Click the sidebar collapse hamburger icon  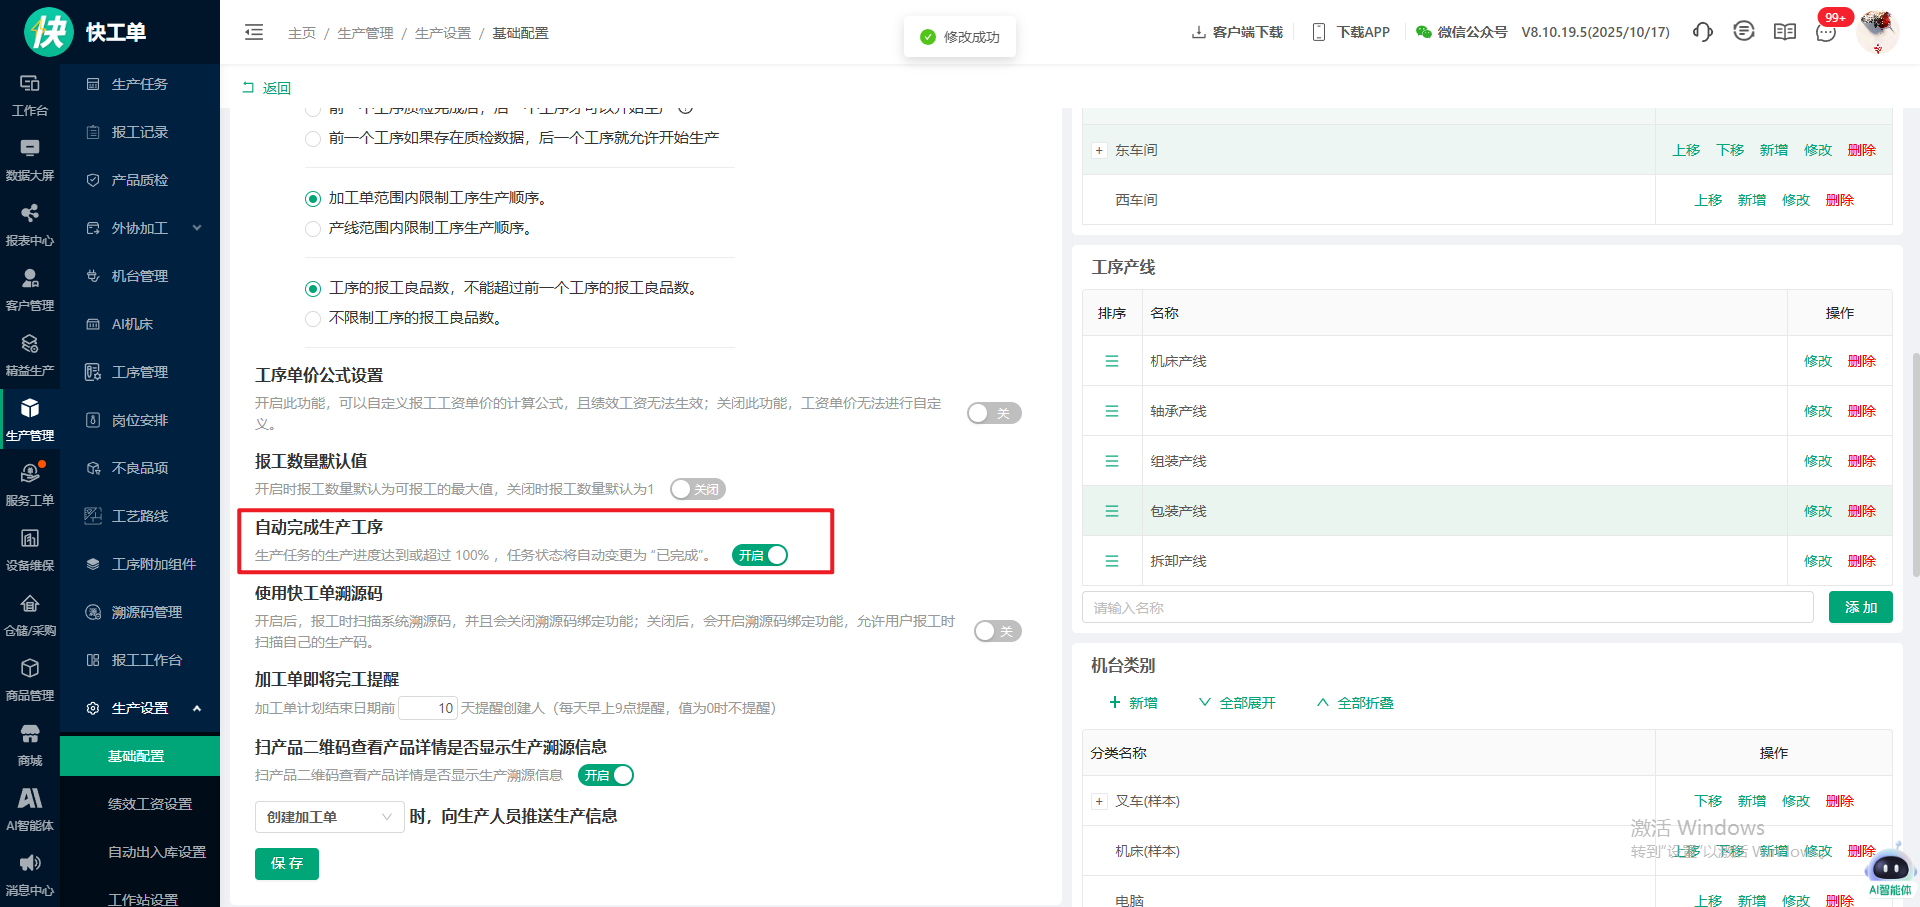pos(254,32)
